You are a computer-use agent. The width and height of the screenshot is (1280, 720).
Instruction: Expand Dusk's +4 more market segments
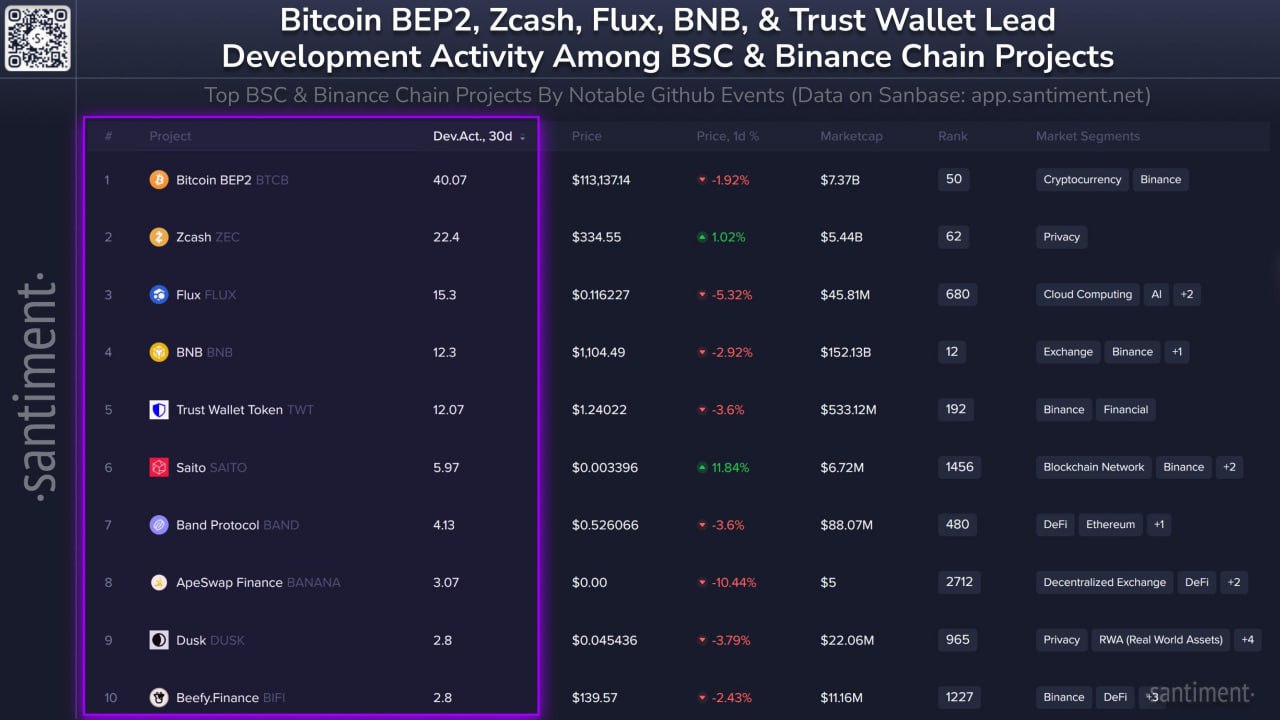(x=1248, y=640)
